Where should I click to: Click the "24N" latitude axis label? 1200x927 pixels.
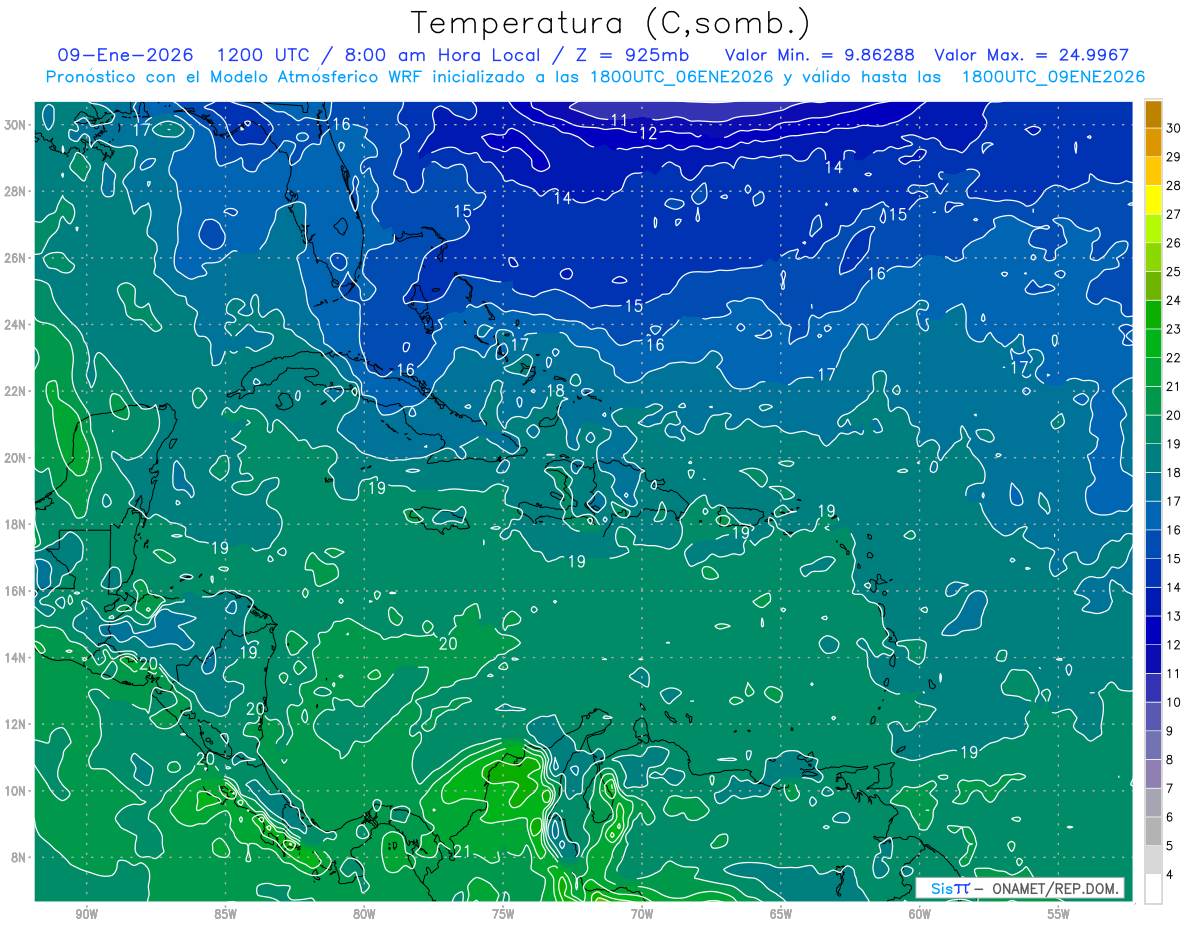tap(17, 325)
